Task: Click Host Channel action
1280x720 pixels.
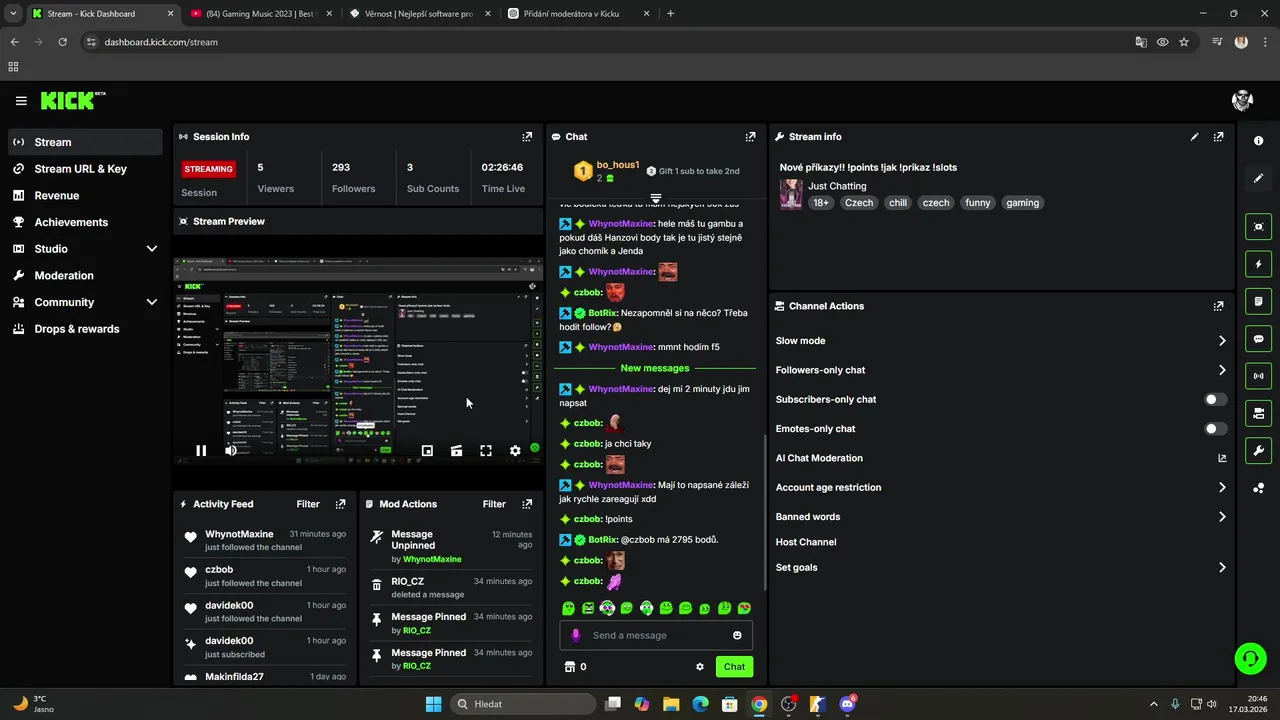Action: pos(806,542)
